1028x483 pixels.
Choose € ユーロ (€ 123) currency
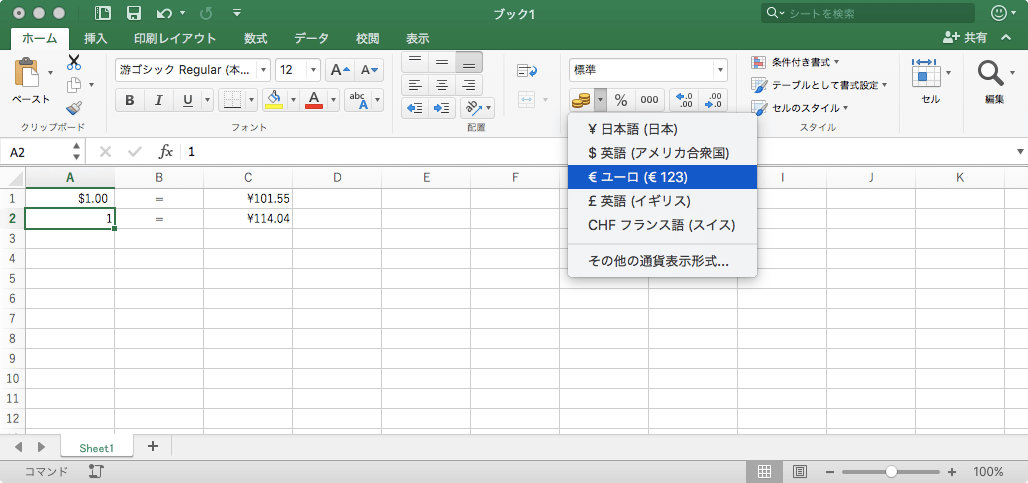662,177
